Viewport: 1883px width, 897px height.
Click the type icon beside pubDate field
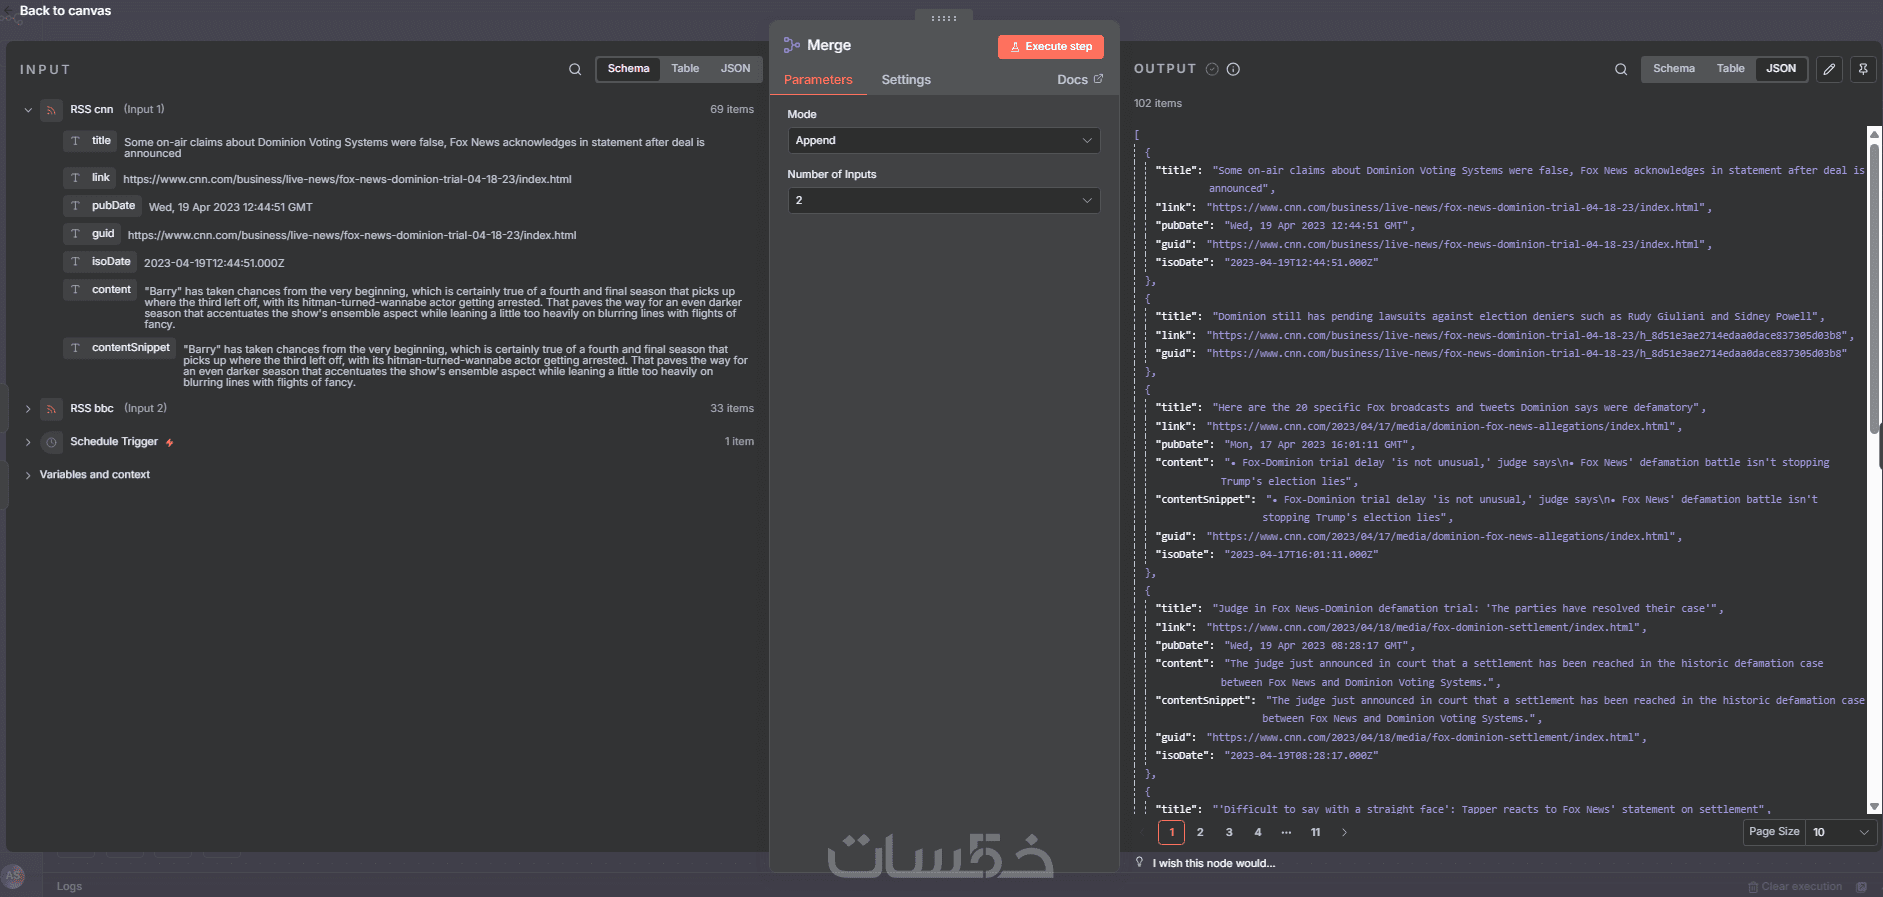tap(75, 206)
